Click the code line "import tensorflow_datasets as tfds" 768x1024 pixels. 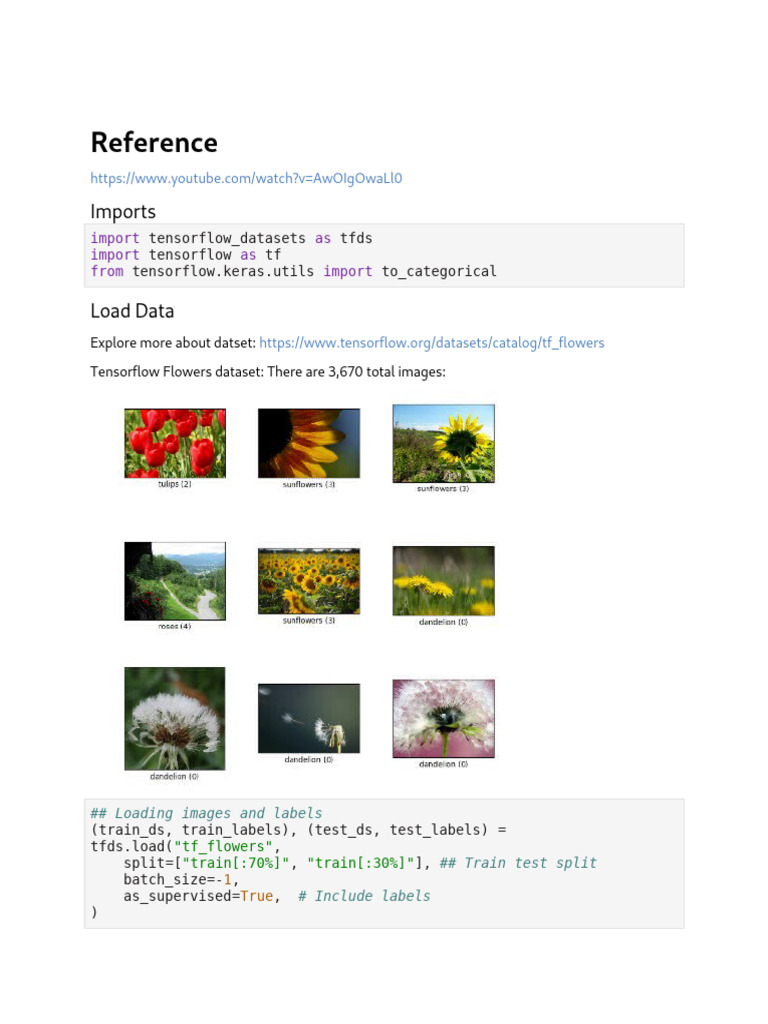coord(231,238)
